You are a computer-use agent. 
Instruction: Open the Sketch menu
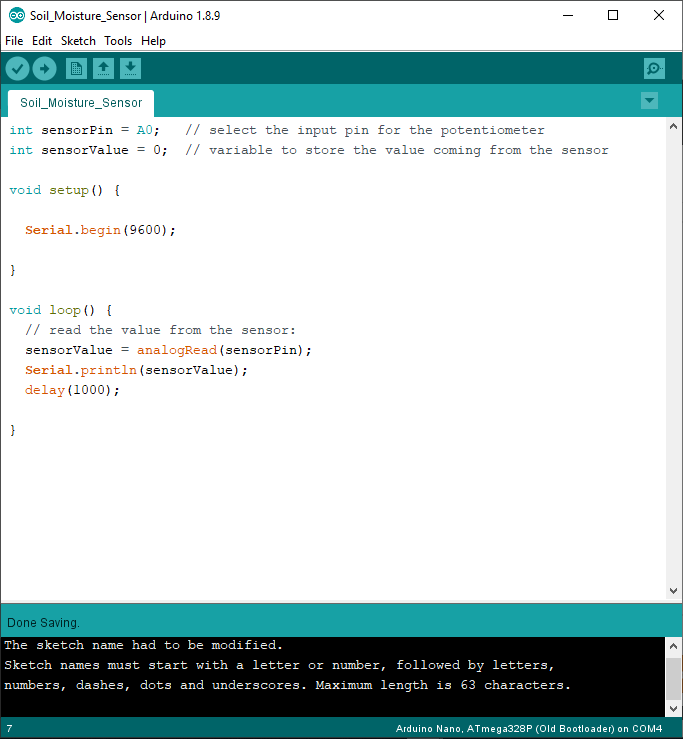click(78, 41)
